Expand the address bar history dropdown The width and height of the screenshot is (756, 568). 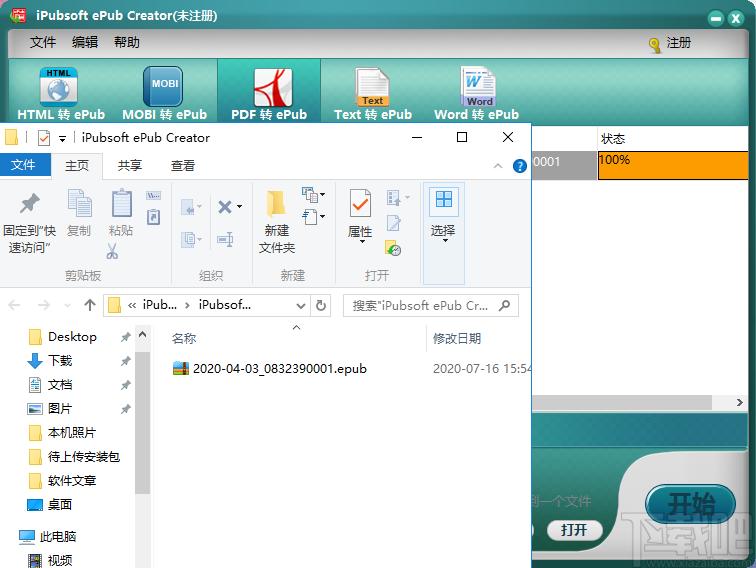click(x=300, y=306)
